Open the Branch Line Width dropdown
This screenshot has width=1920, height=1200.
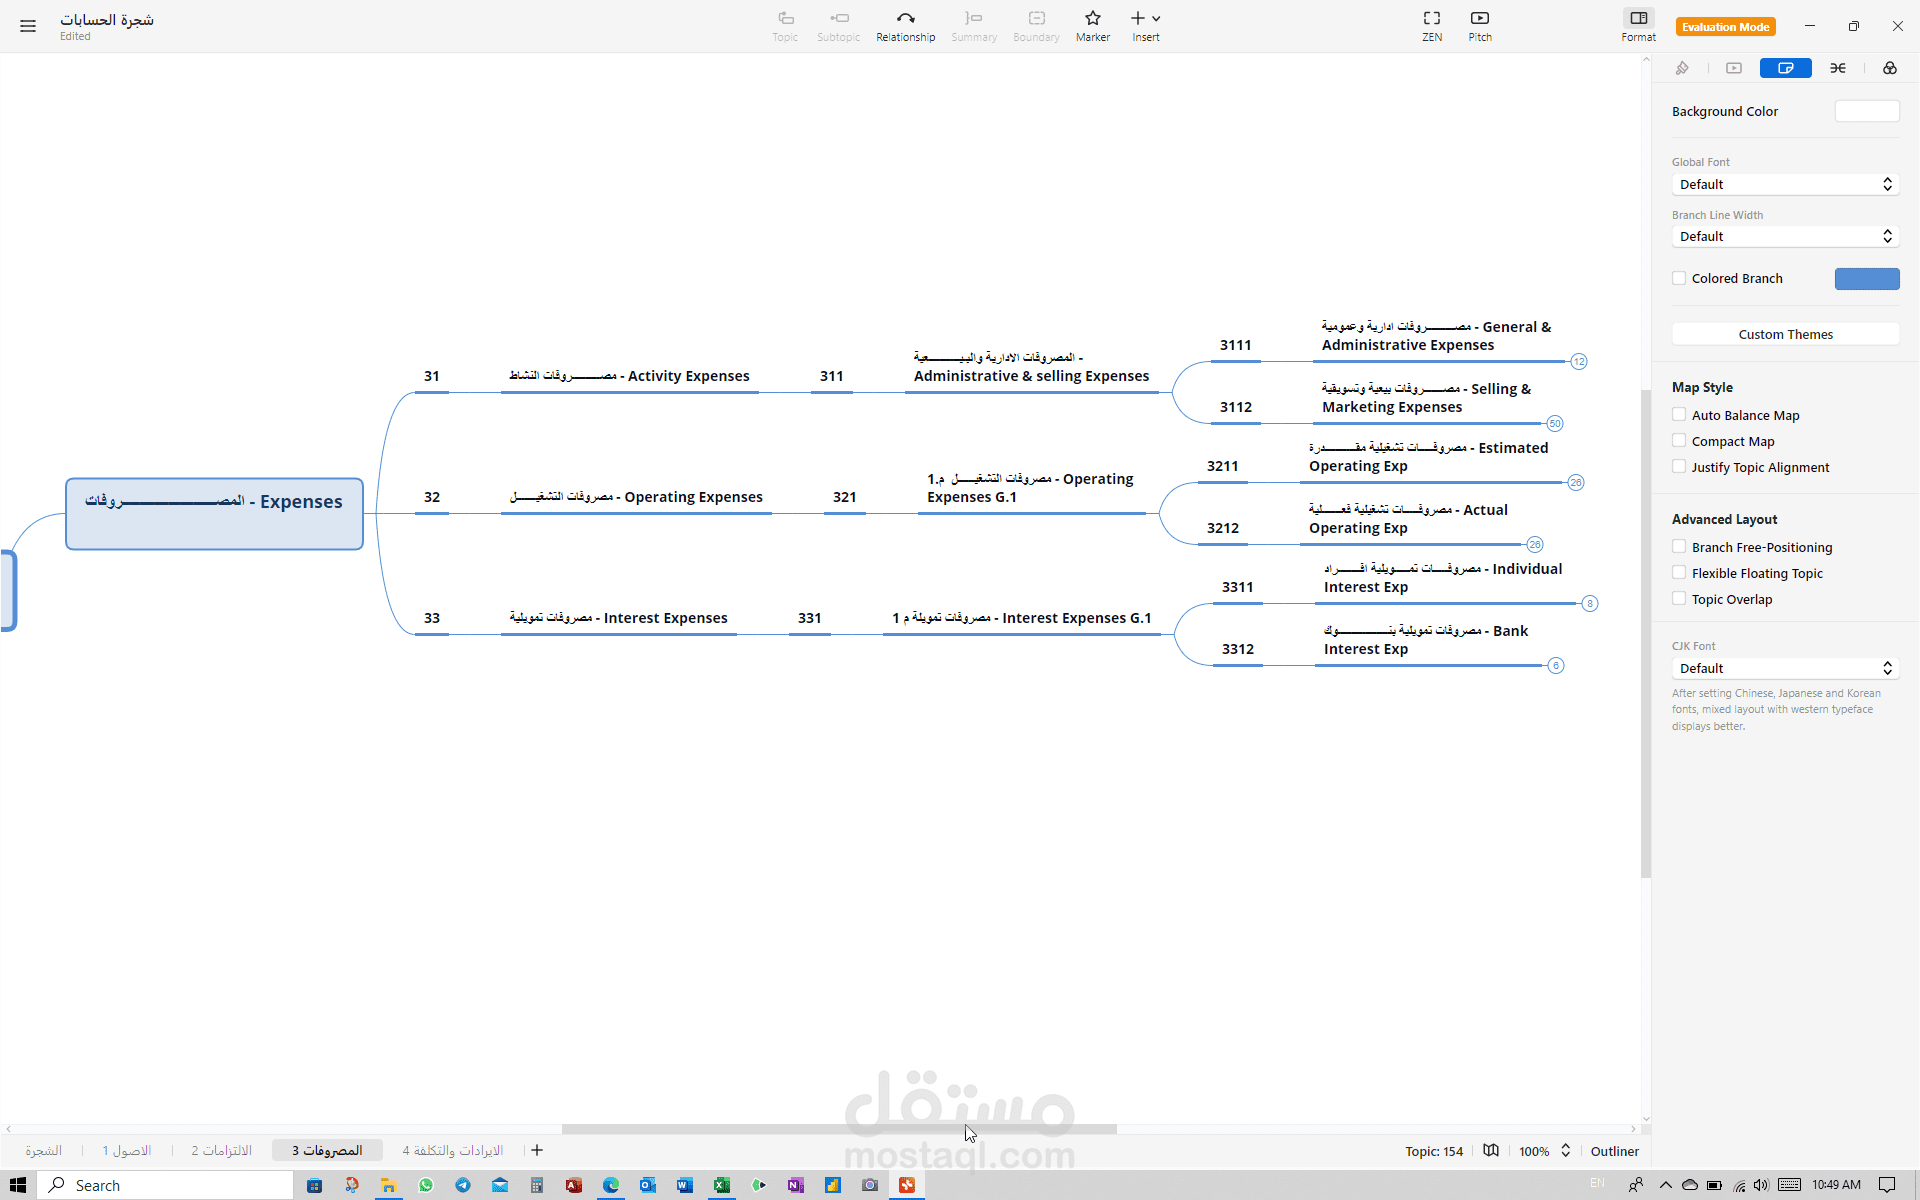click(1785, 237)
